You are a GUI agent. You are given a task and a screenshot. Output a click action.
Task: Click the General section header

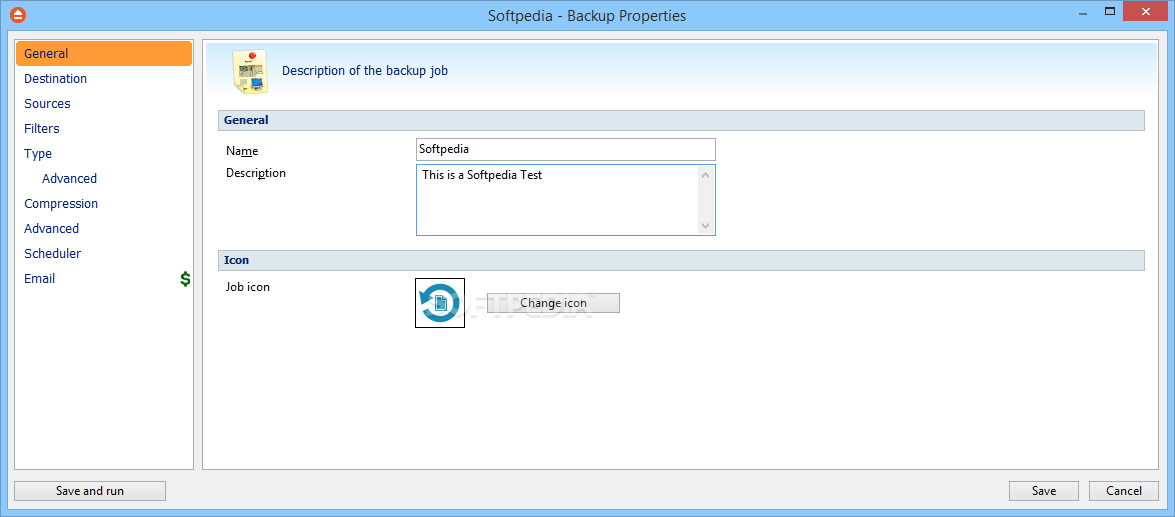click(681, 121)
